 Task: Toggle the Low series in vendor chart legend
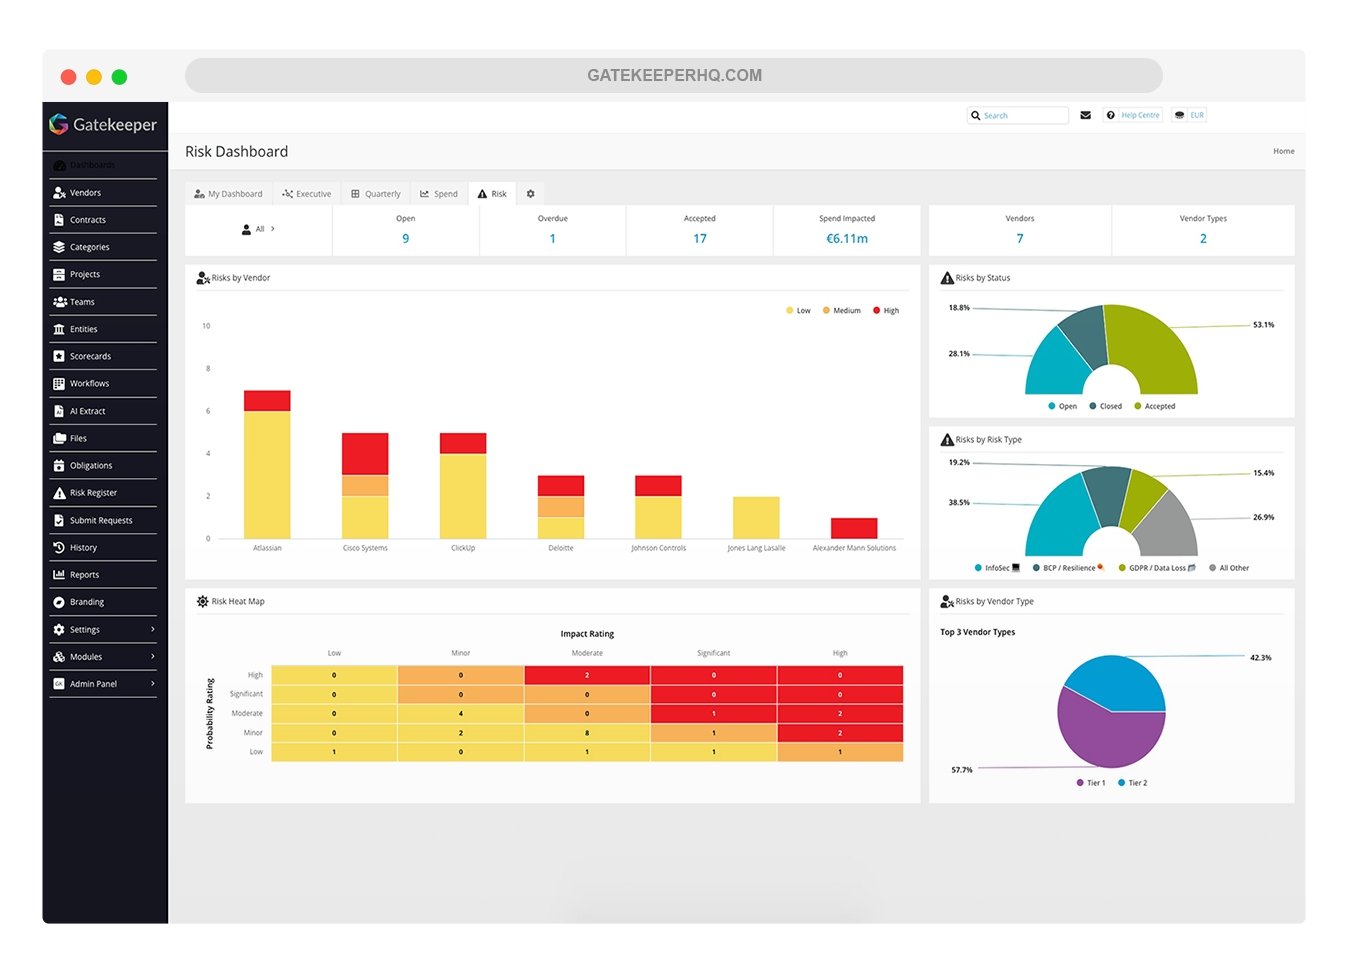pyautogui.click(x=798, y=311)
